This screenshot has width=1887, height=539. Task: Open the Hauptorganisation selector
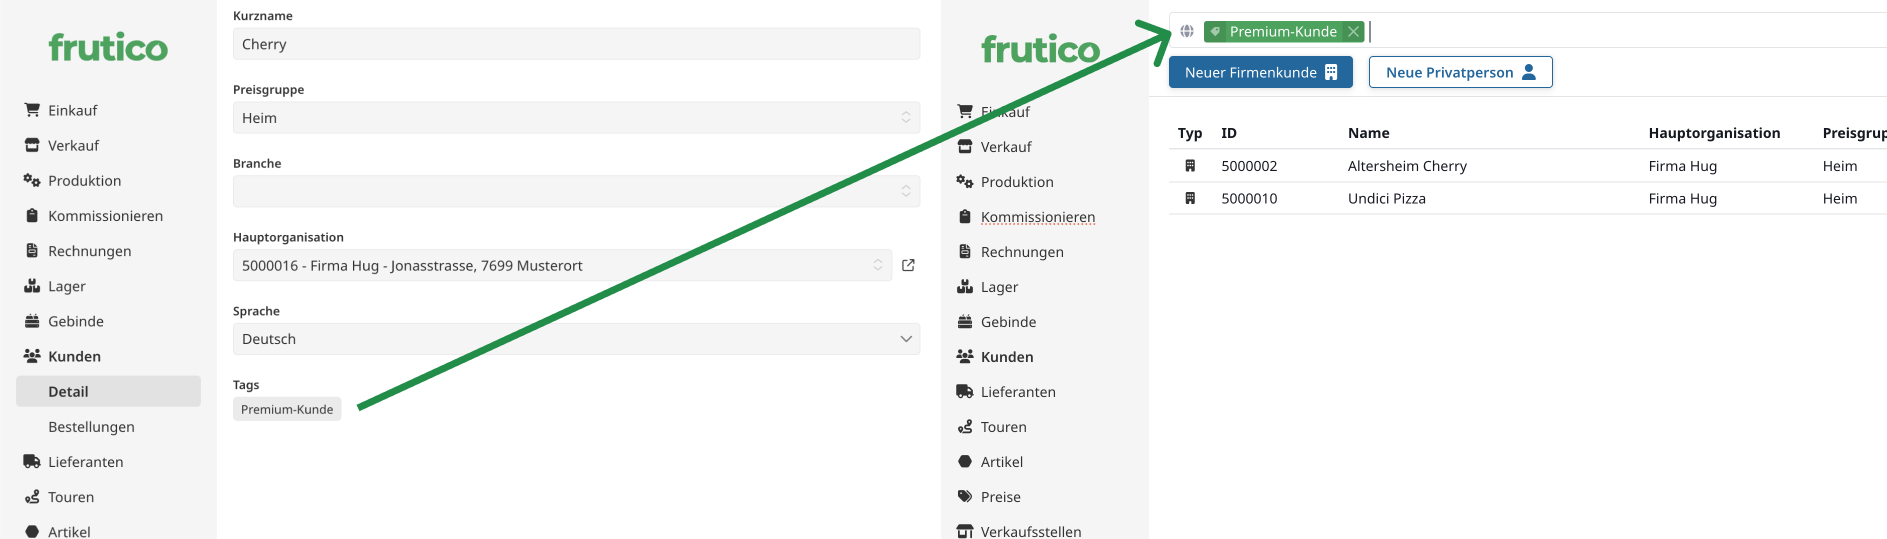tap(561, 265)
